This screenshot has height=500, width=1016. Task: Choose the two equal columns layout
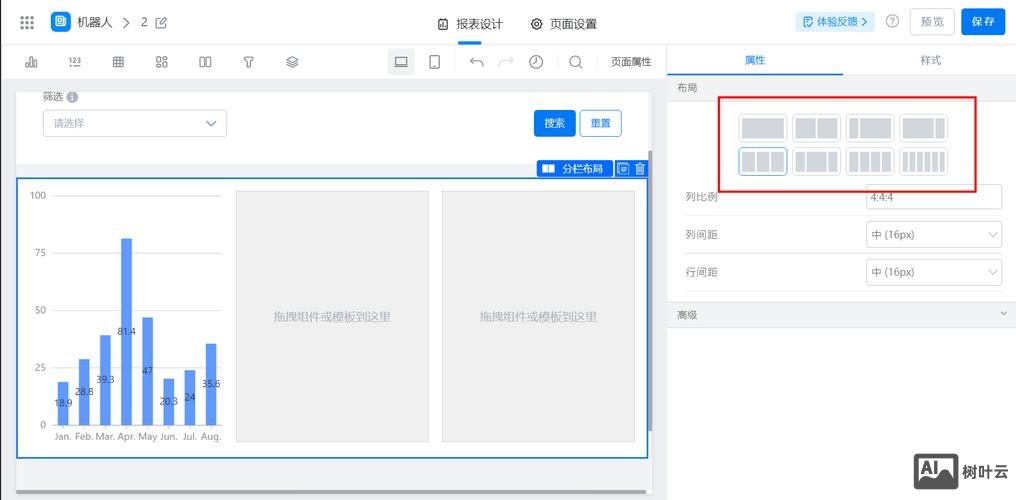point(816,128)
